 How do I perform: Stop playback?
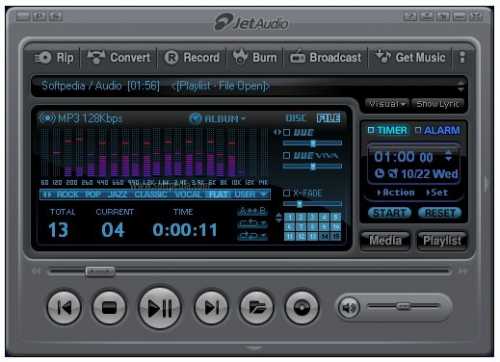click(x=109, y=307)
